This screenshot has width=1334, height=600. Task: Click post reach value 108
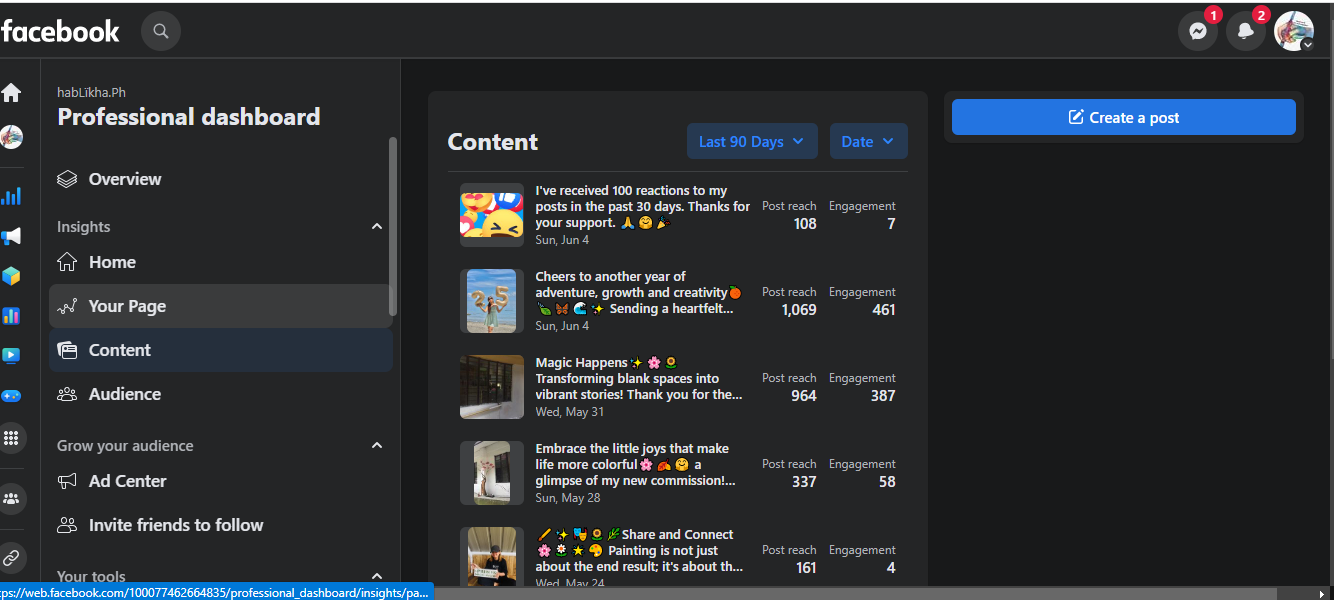[x=805, y=224]
